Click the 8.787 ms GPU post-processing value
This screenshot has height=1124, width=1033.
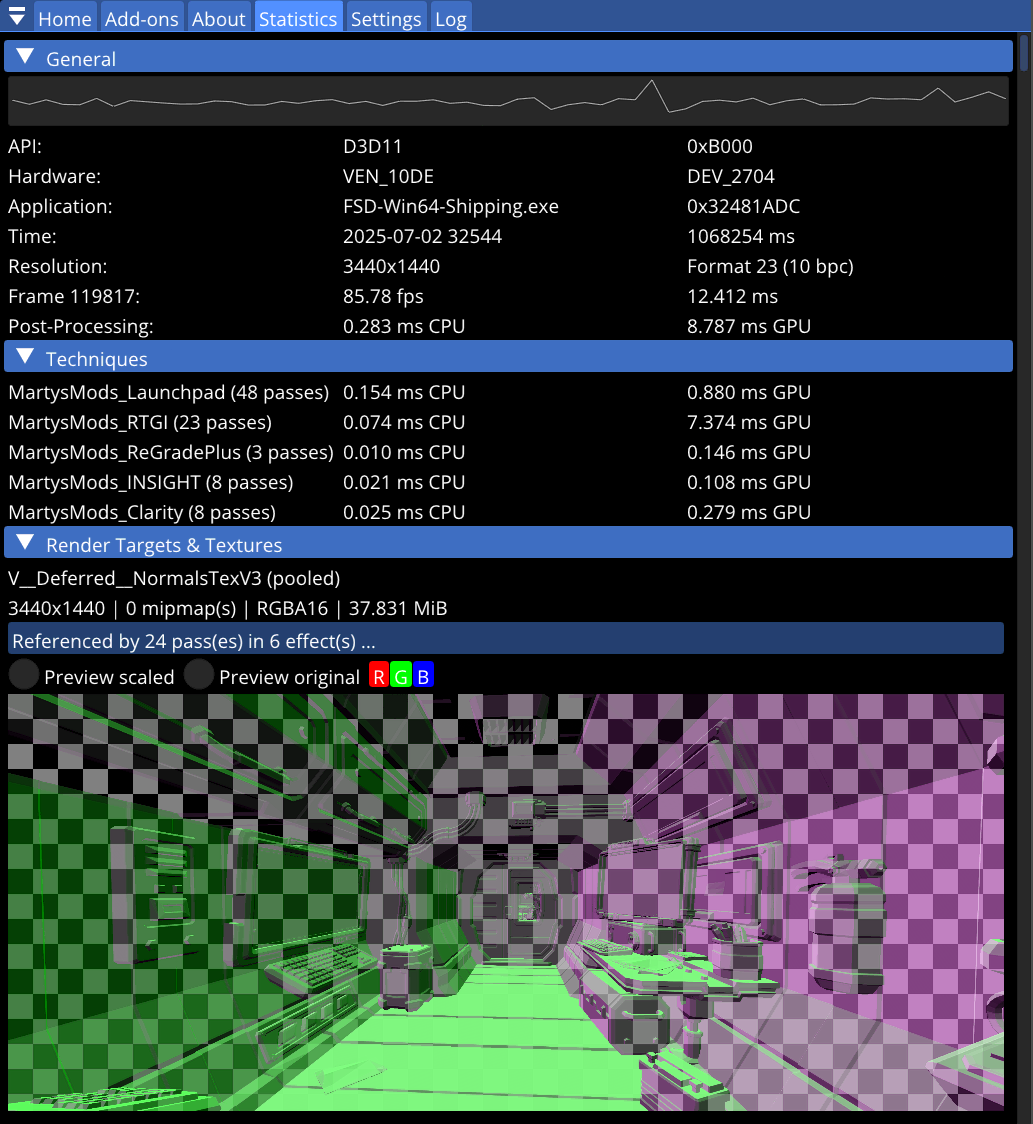[749, 326]
